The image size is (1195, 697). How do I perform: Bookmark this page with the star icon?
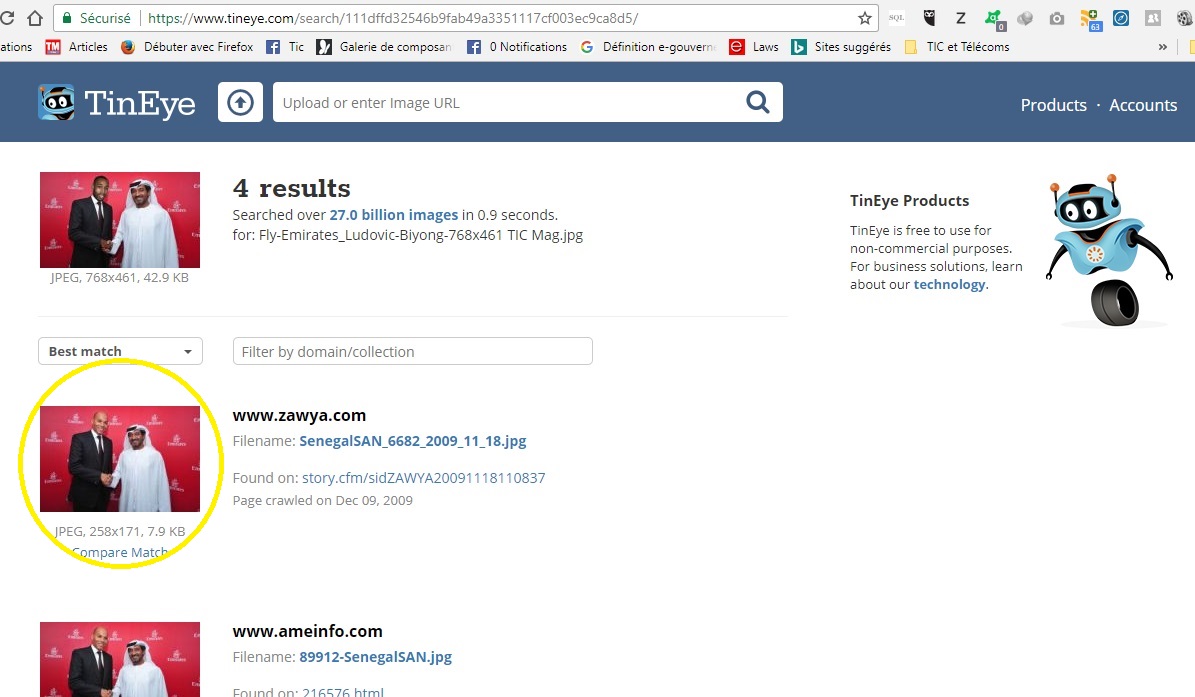tap(864, 18)
